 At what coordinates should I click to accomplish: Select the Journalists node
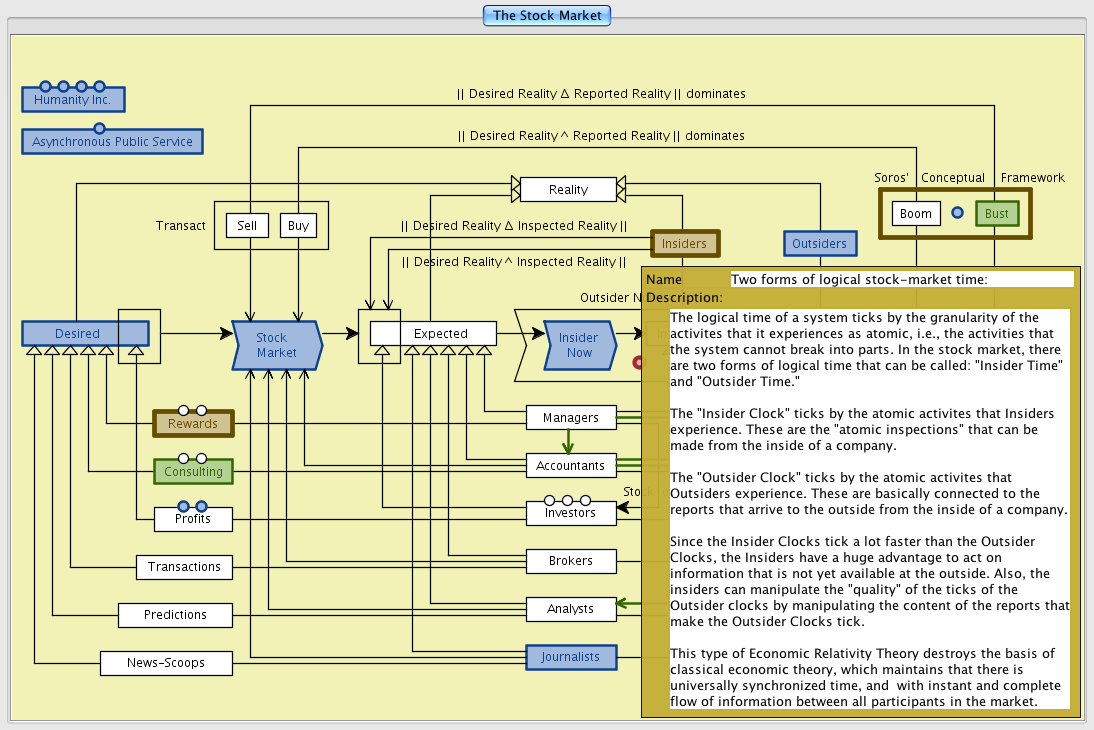[x=570, y=657]
